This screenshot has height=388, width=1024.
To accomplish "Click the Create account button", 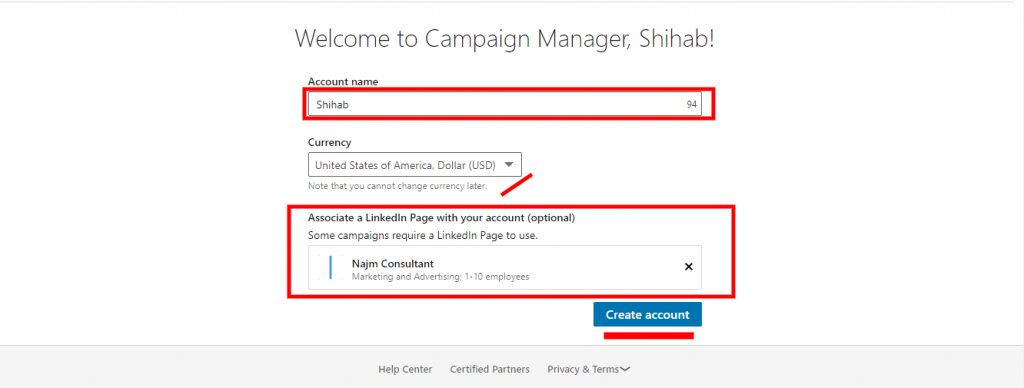I will 647,314.
